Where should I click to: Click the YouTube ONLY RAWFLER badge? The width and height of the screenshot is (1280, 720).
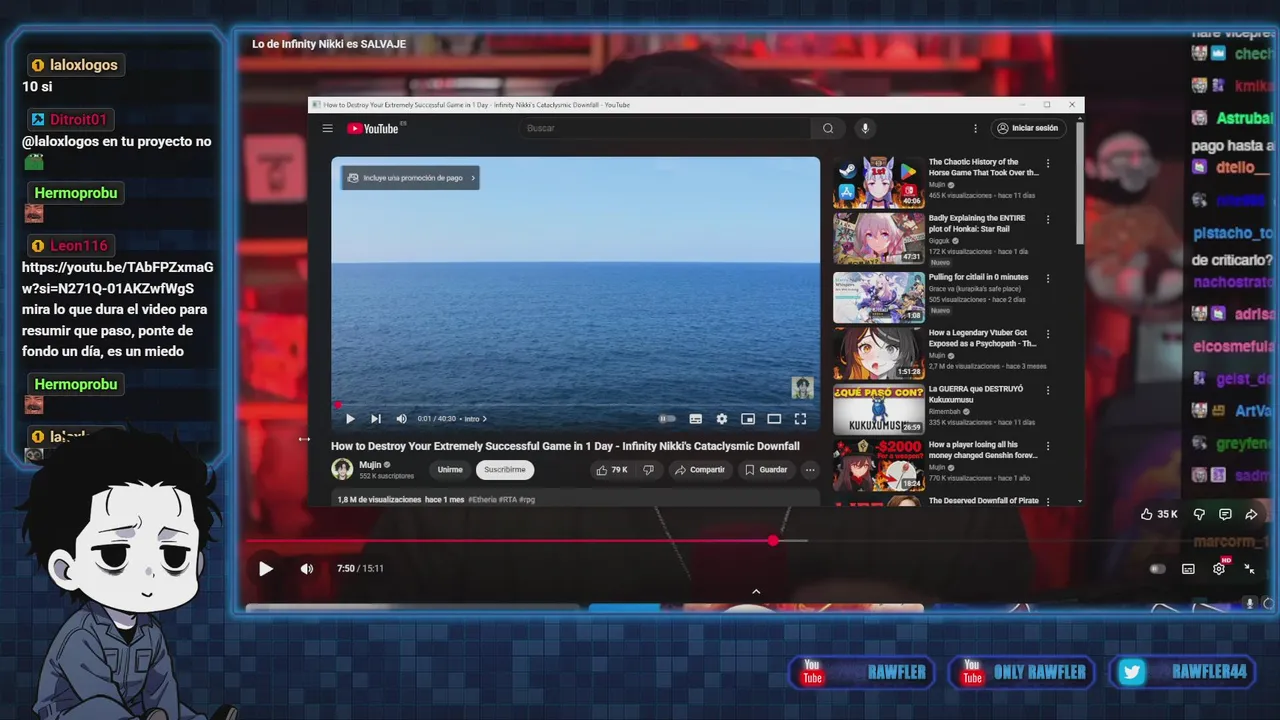tap(1021, 672)
